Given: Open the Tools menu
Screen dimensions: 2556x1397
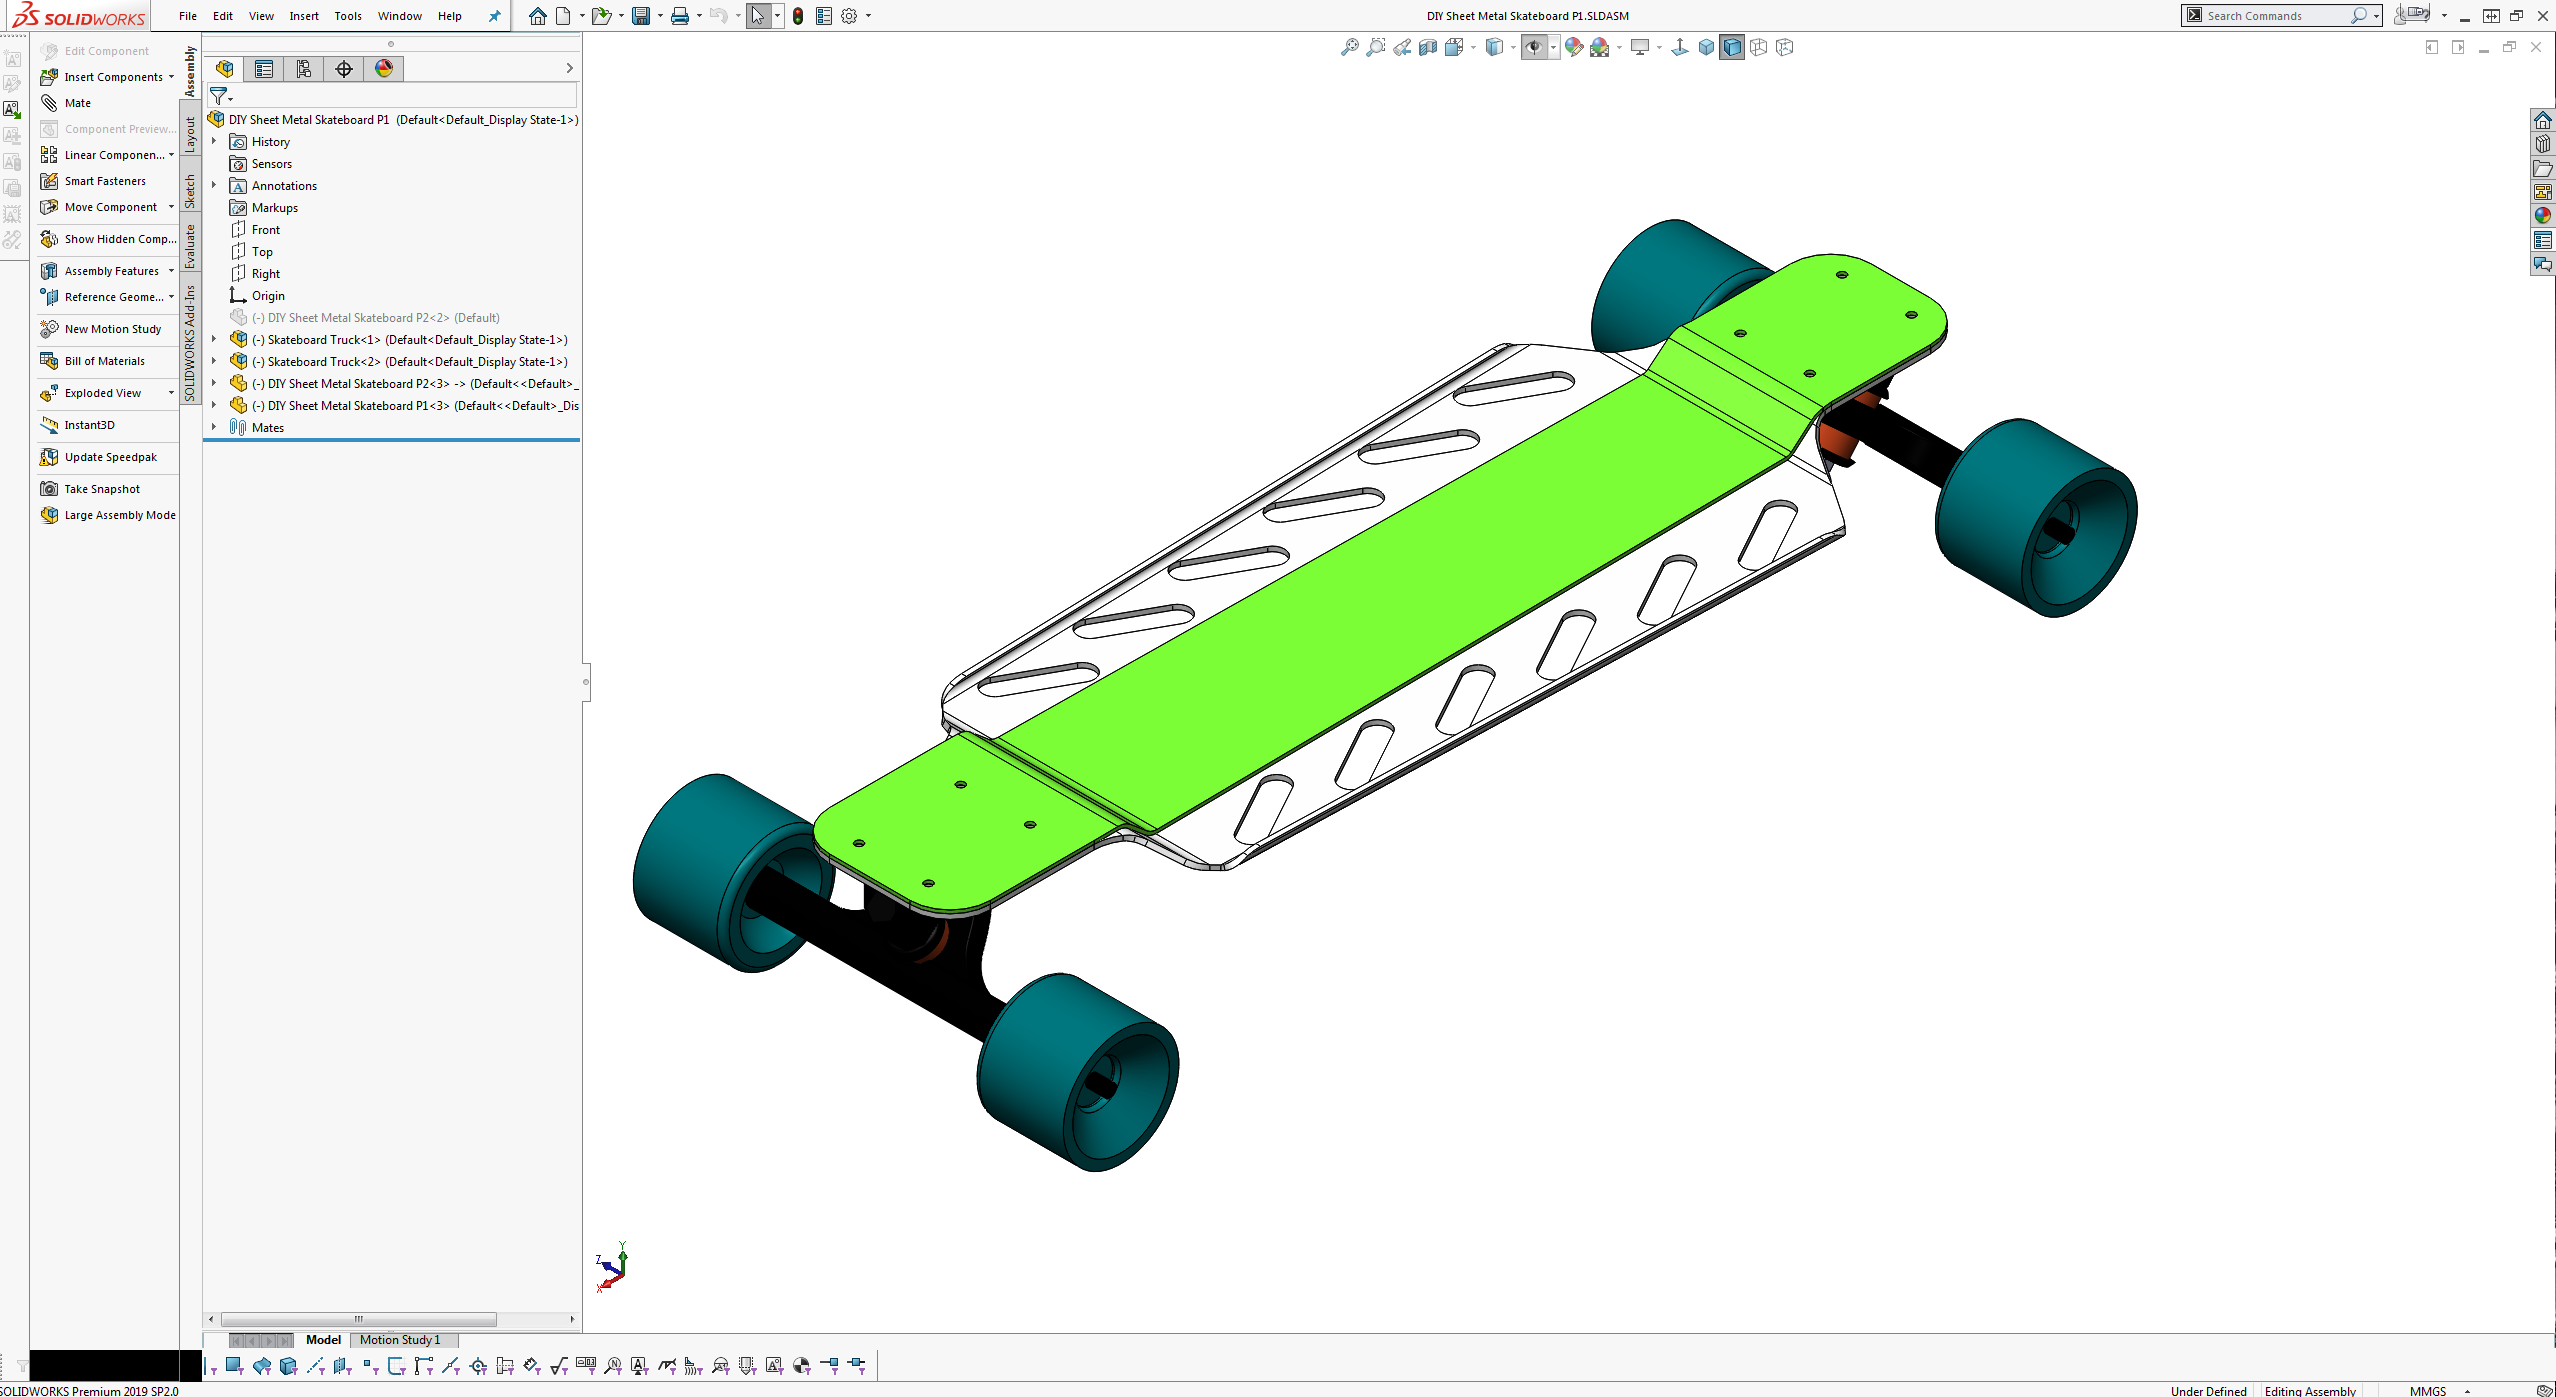Looking at the screenshot, I should click(x=348, y=16).
